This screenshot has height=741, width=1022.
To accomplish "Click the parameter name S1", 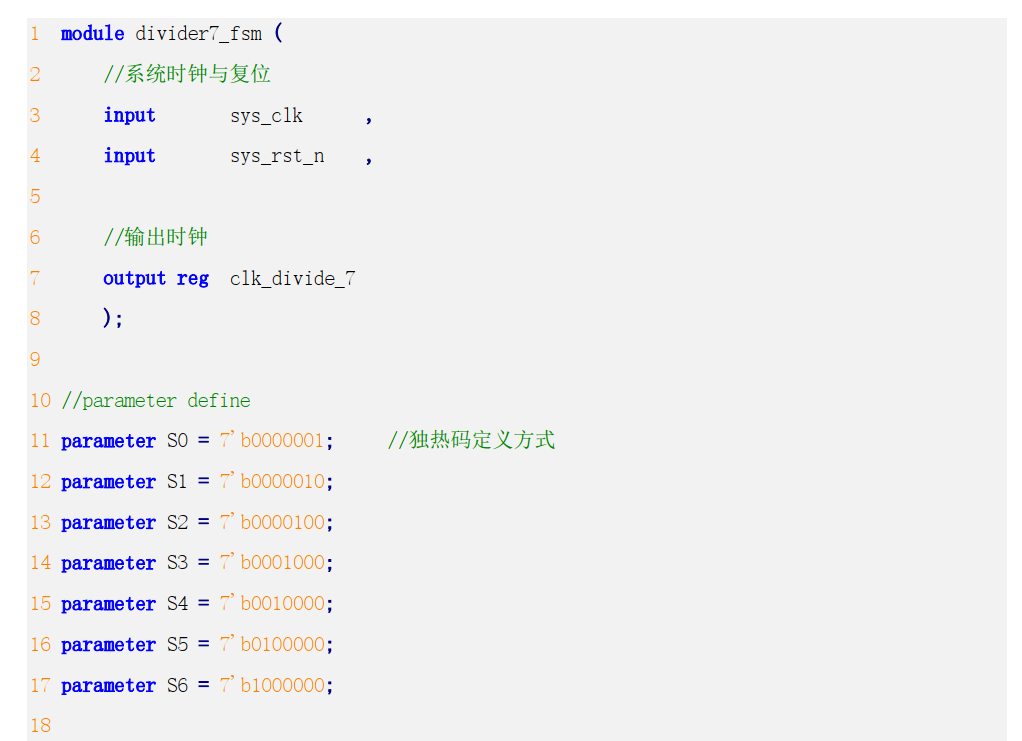I will pos(177,482).
